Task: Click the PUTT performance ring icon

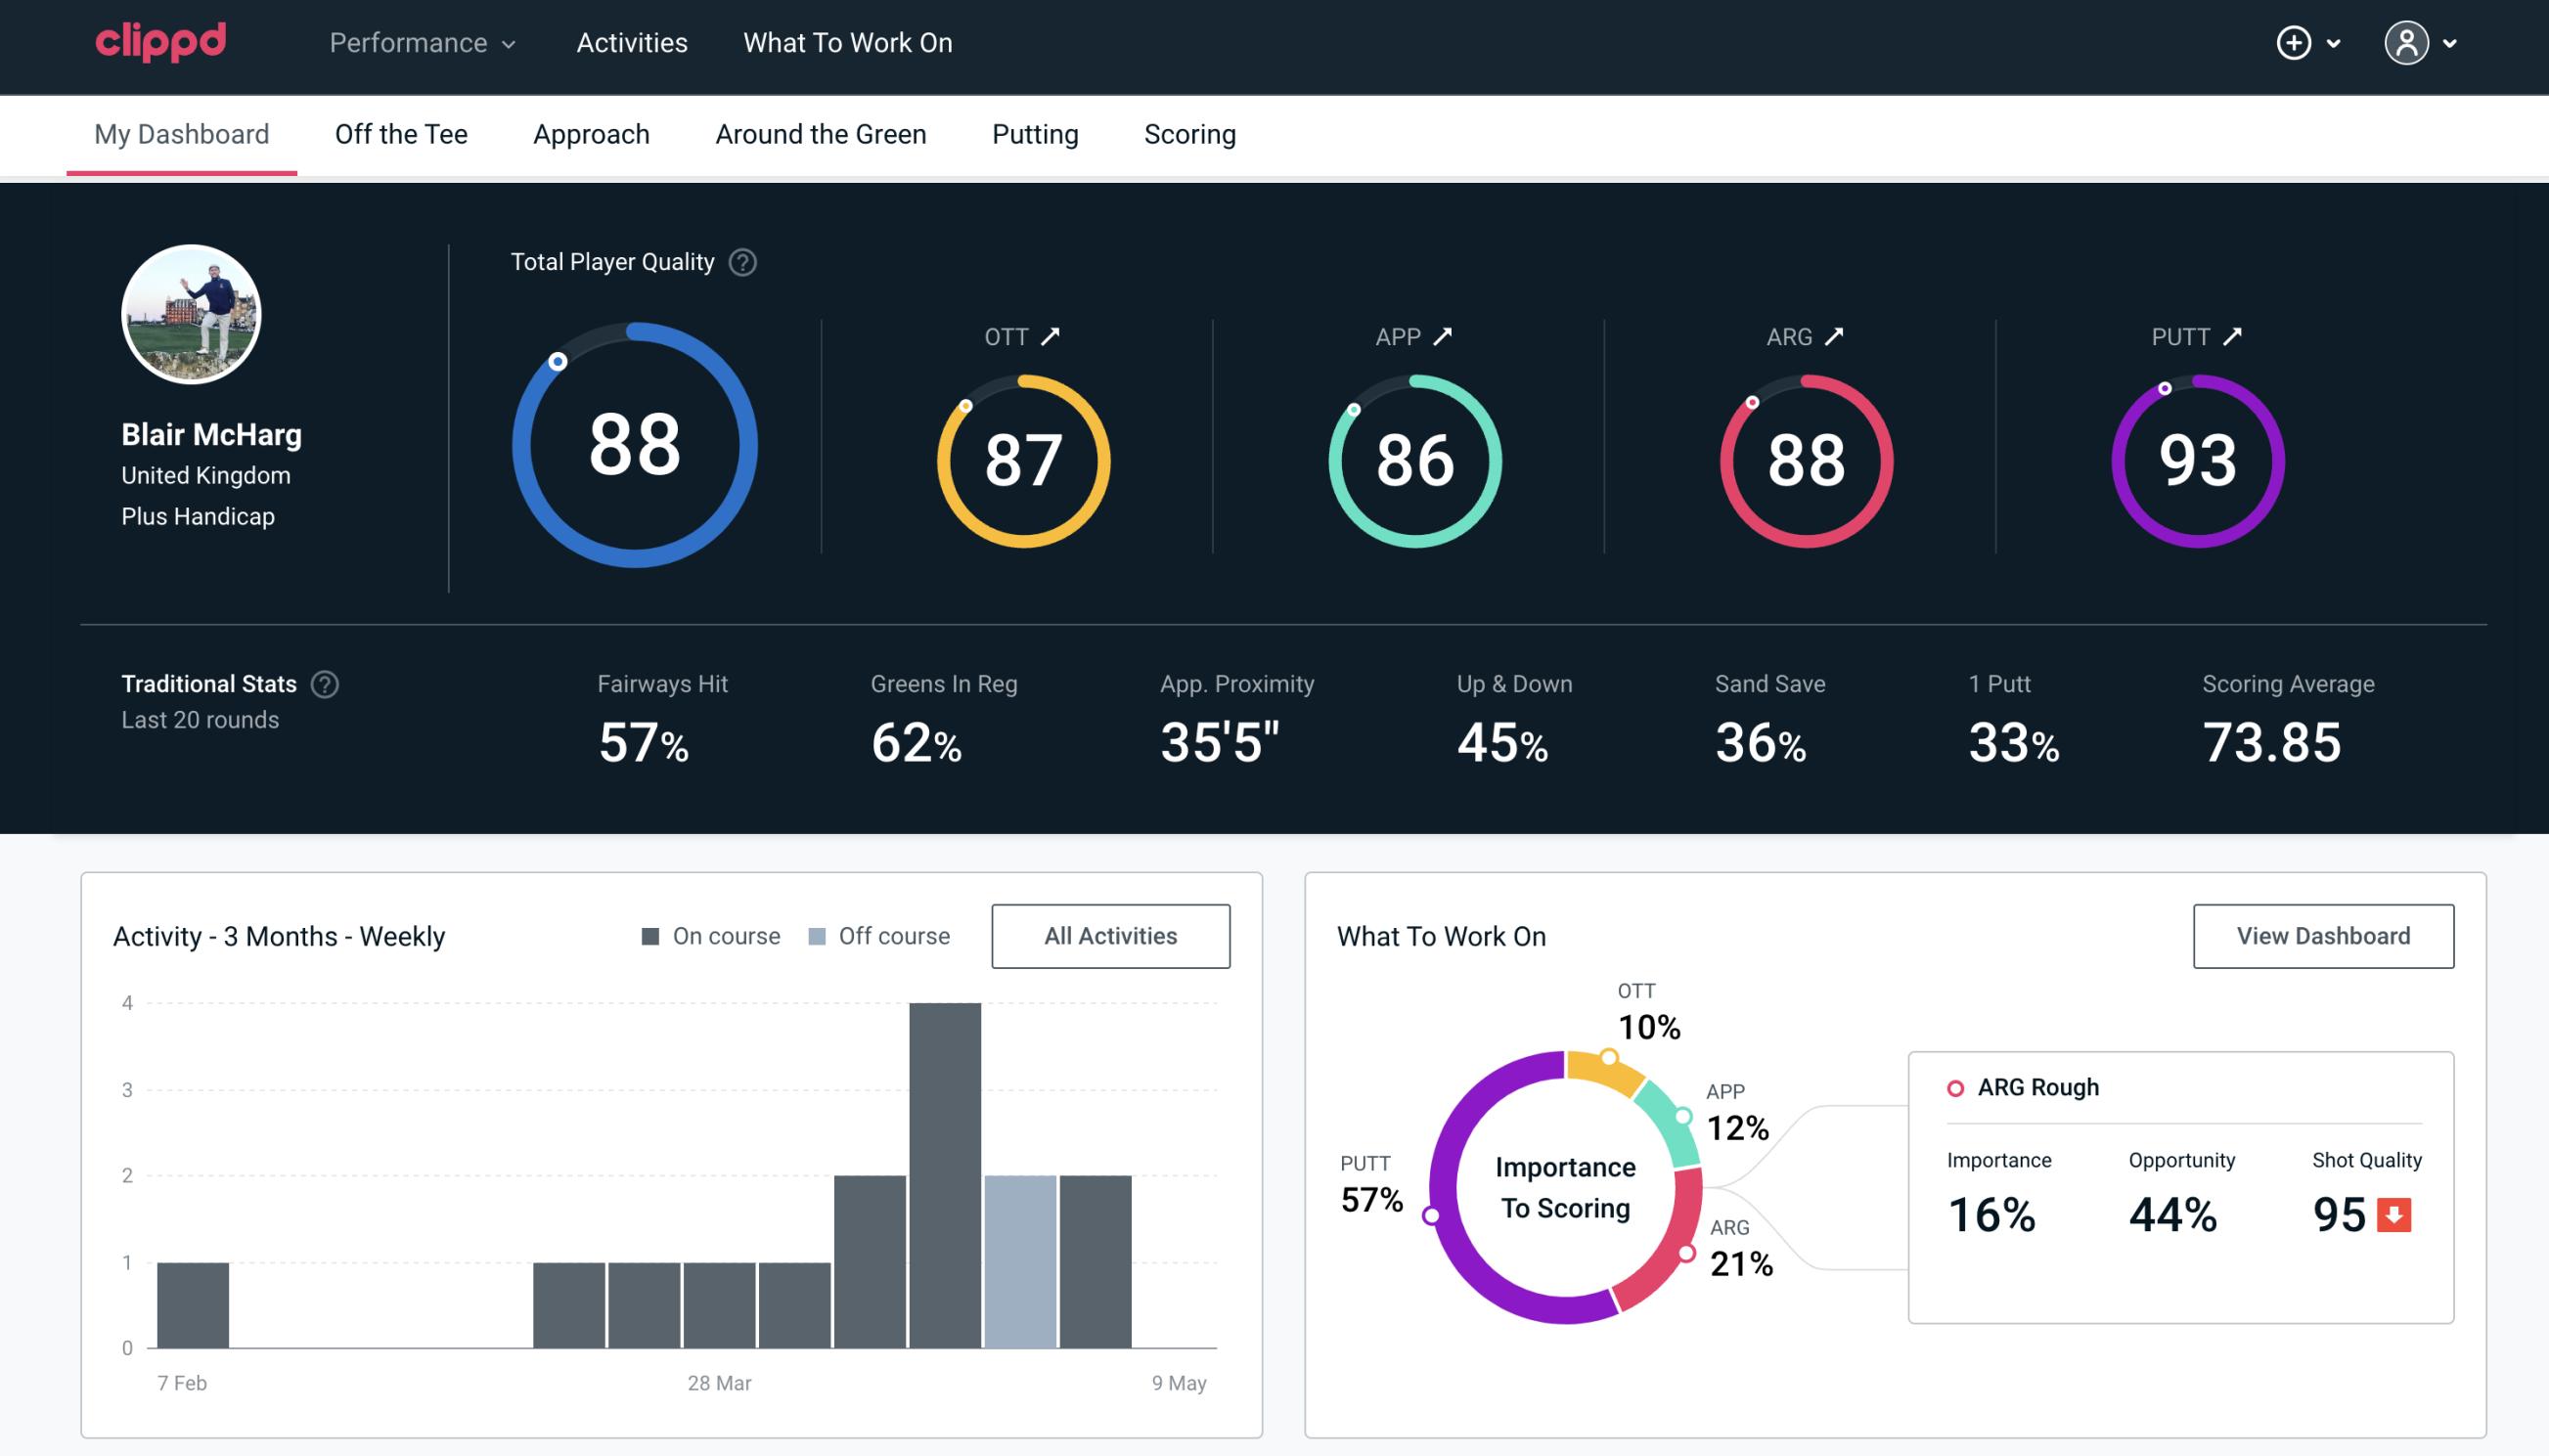Action: point(2194,457)
